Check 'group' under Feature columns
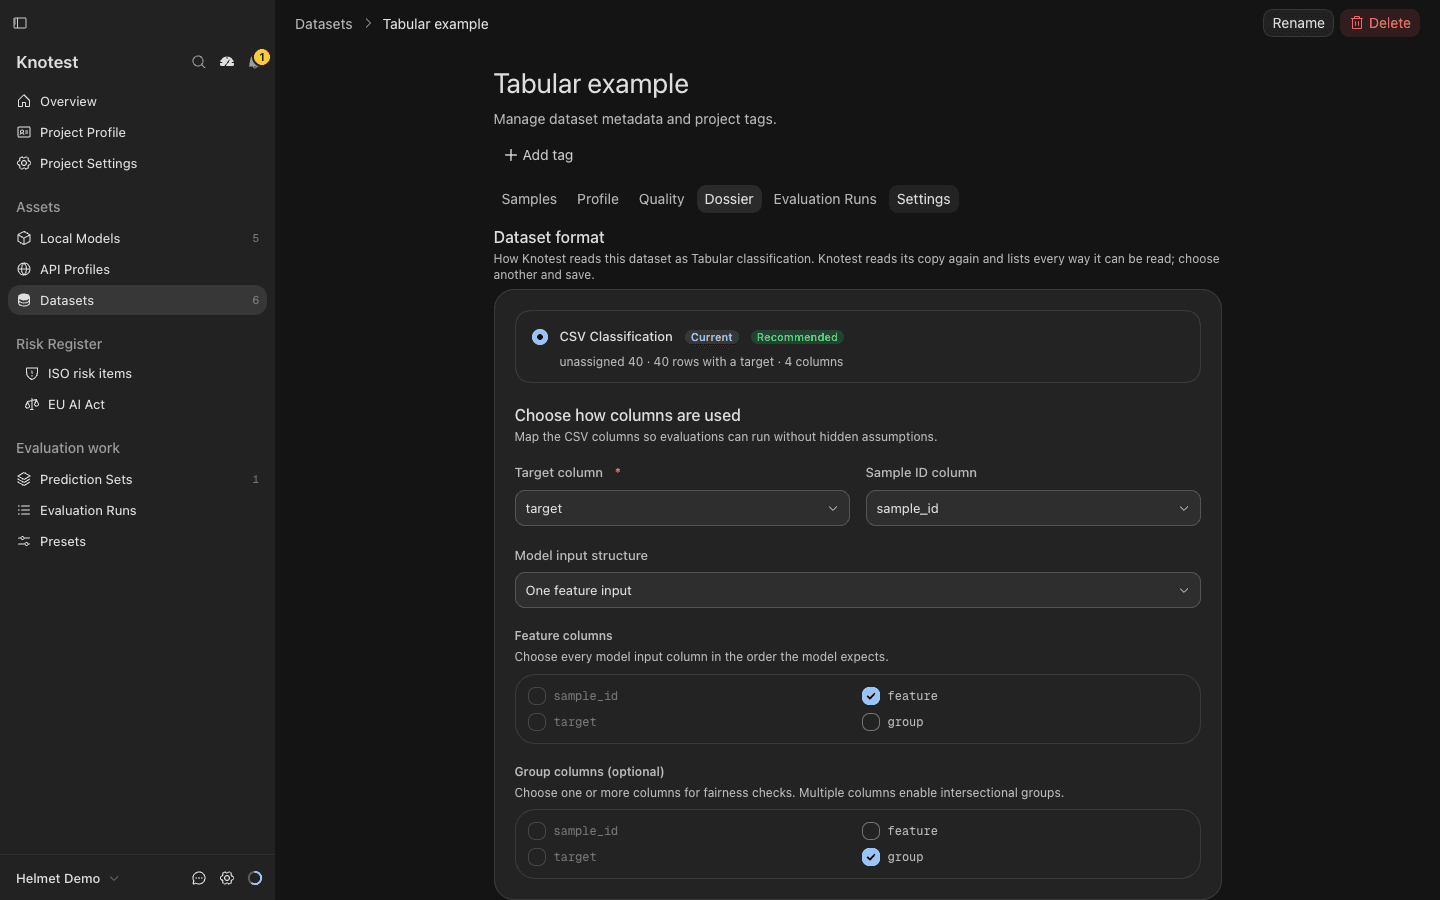This screenshot has width=1440, height=900. click(871, 722)
